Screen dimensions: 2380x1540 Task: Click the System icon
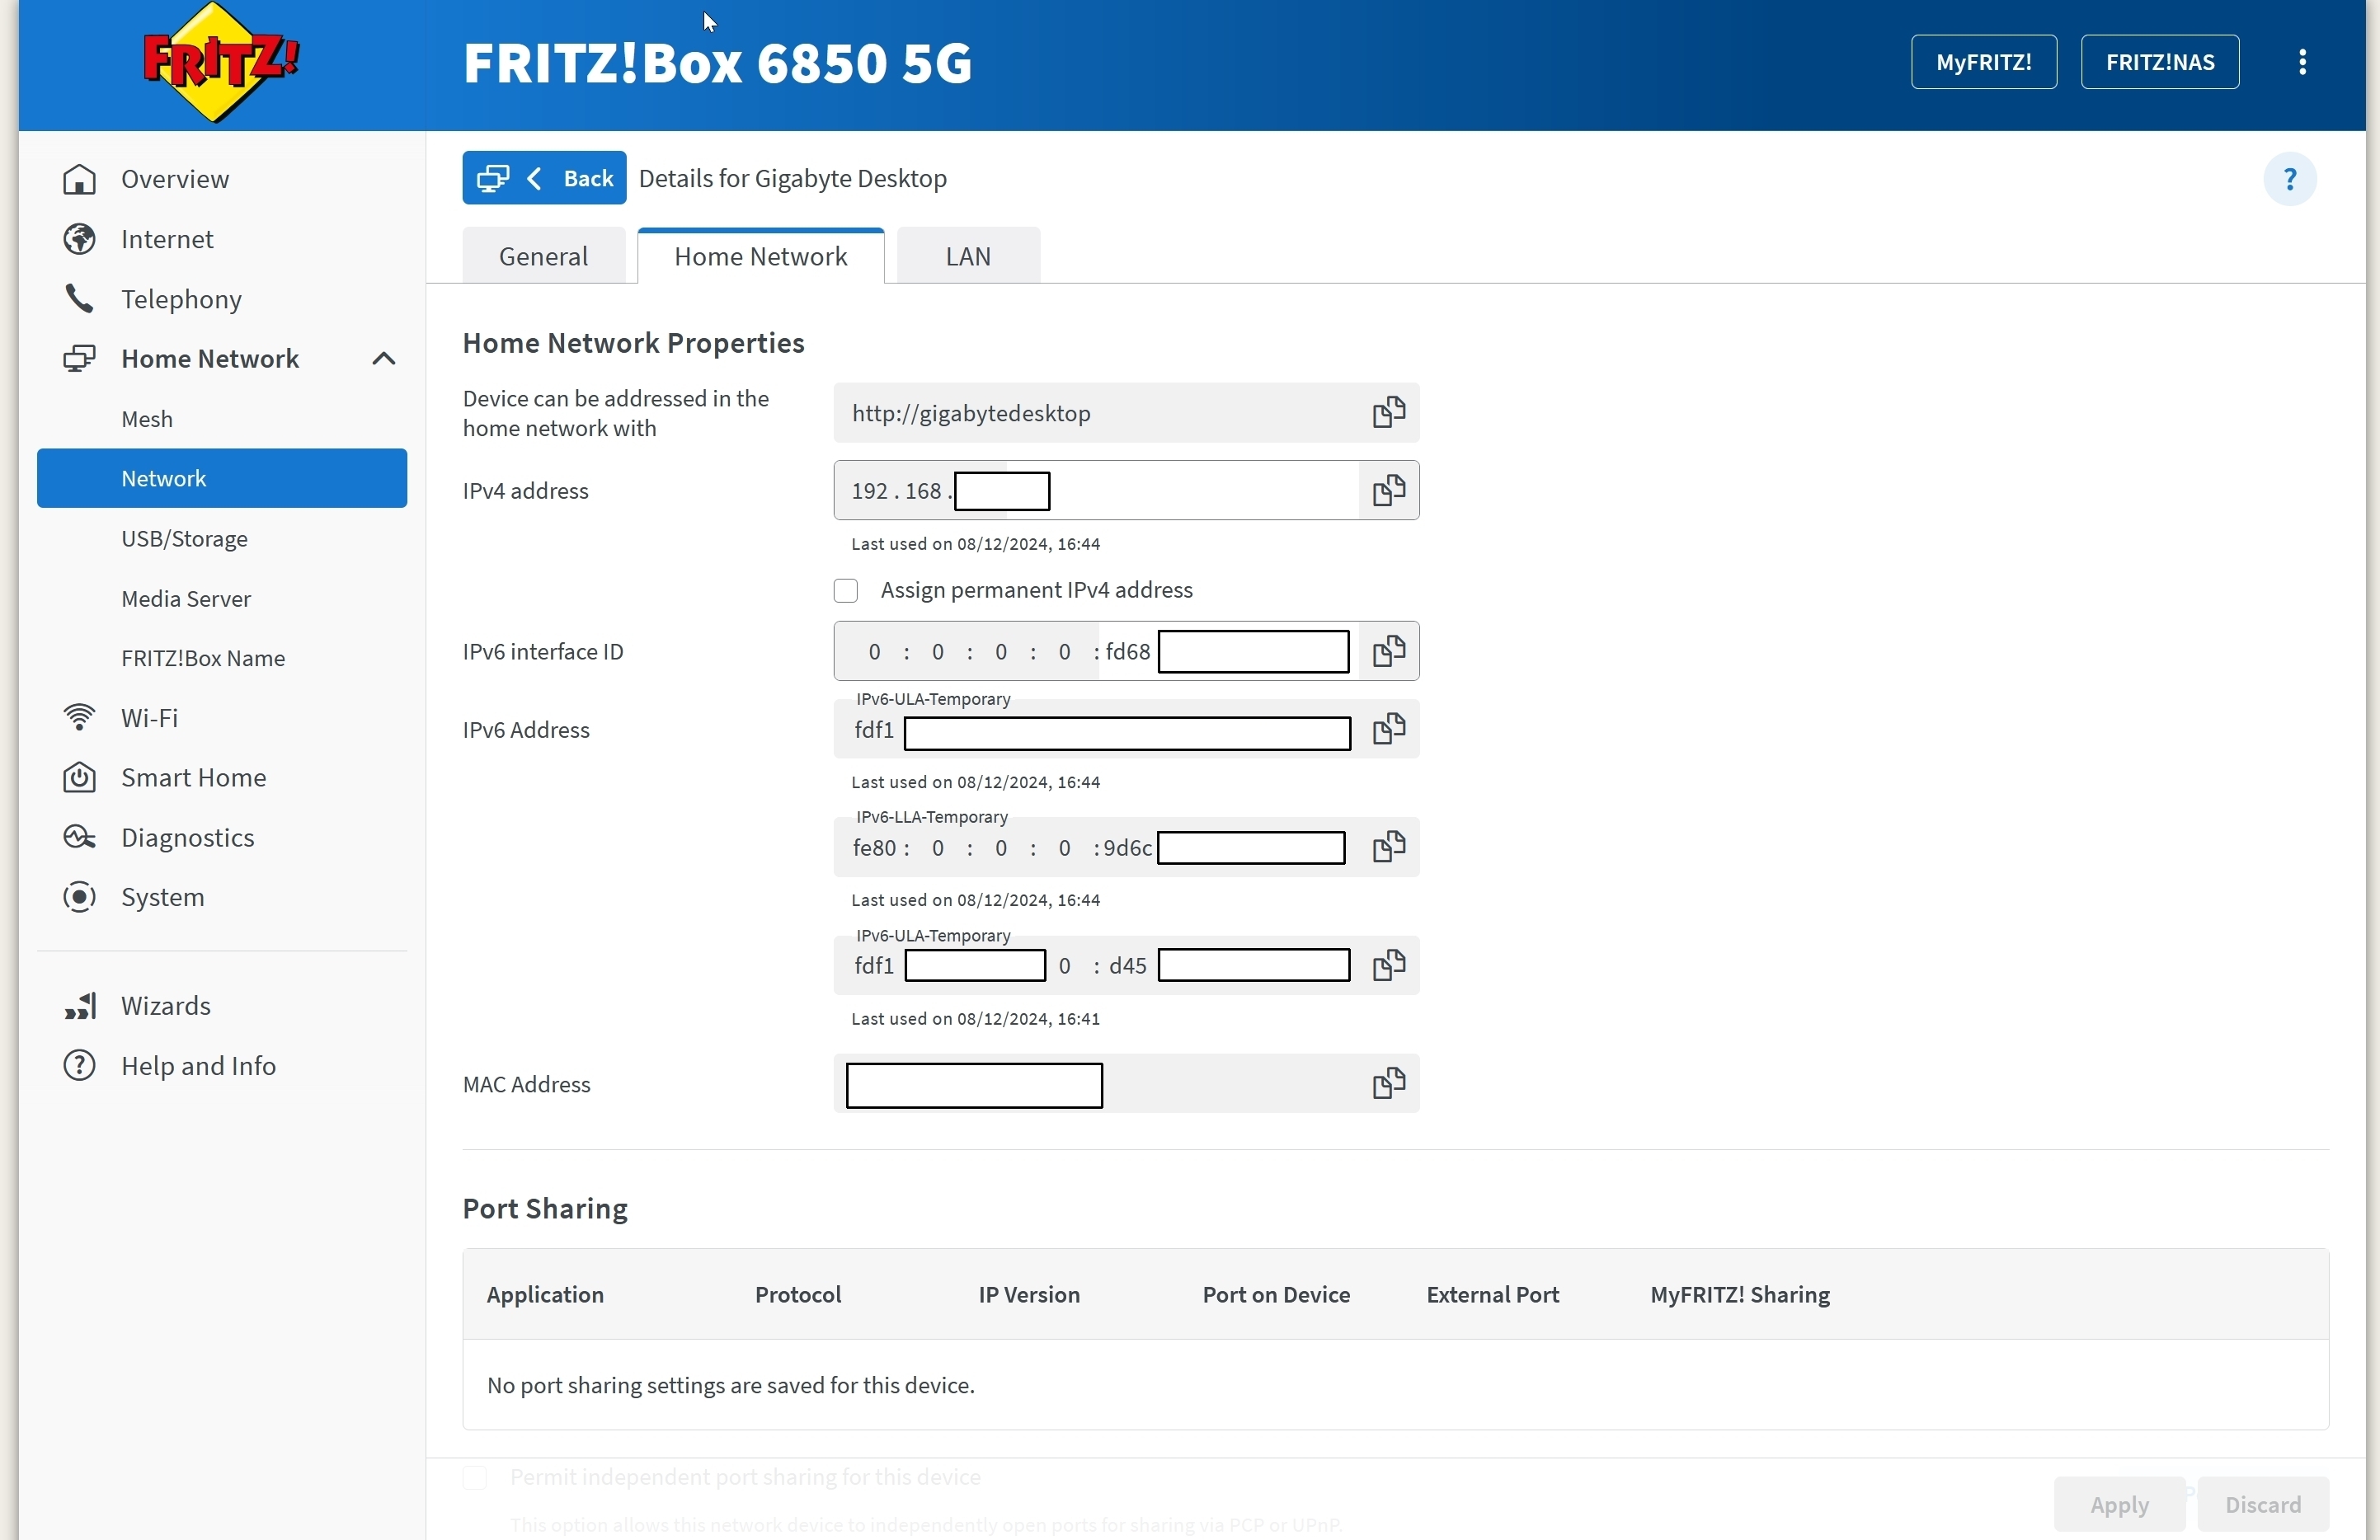click(x=79, y=898)
